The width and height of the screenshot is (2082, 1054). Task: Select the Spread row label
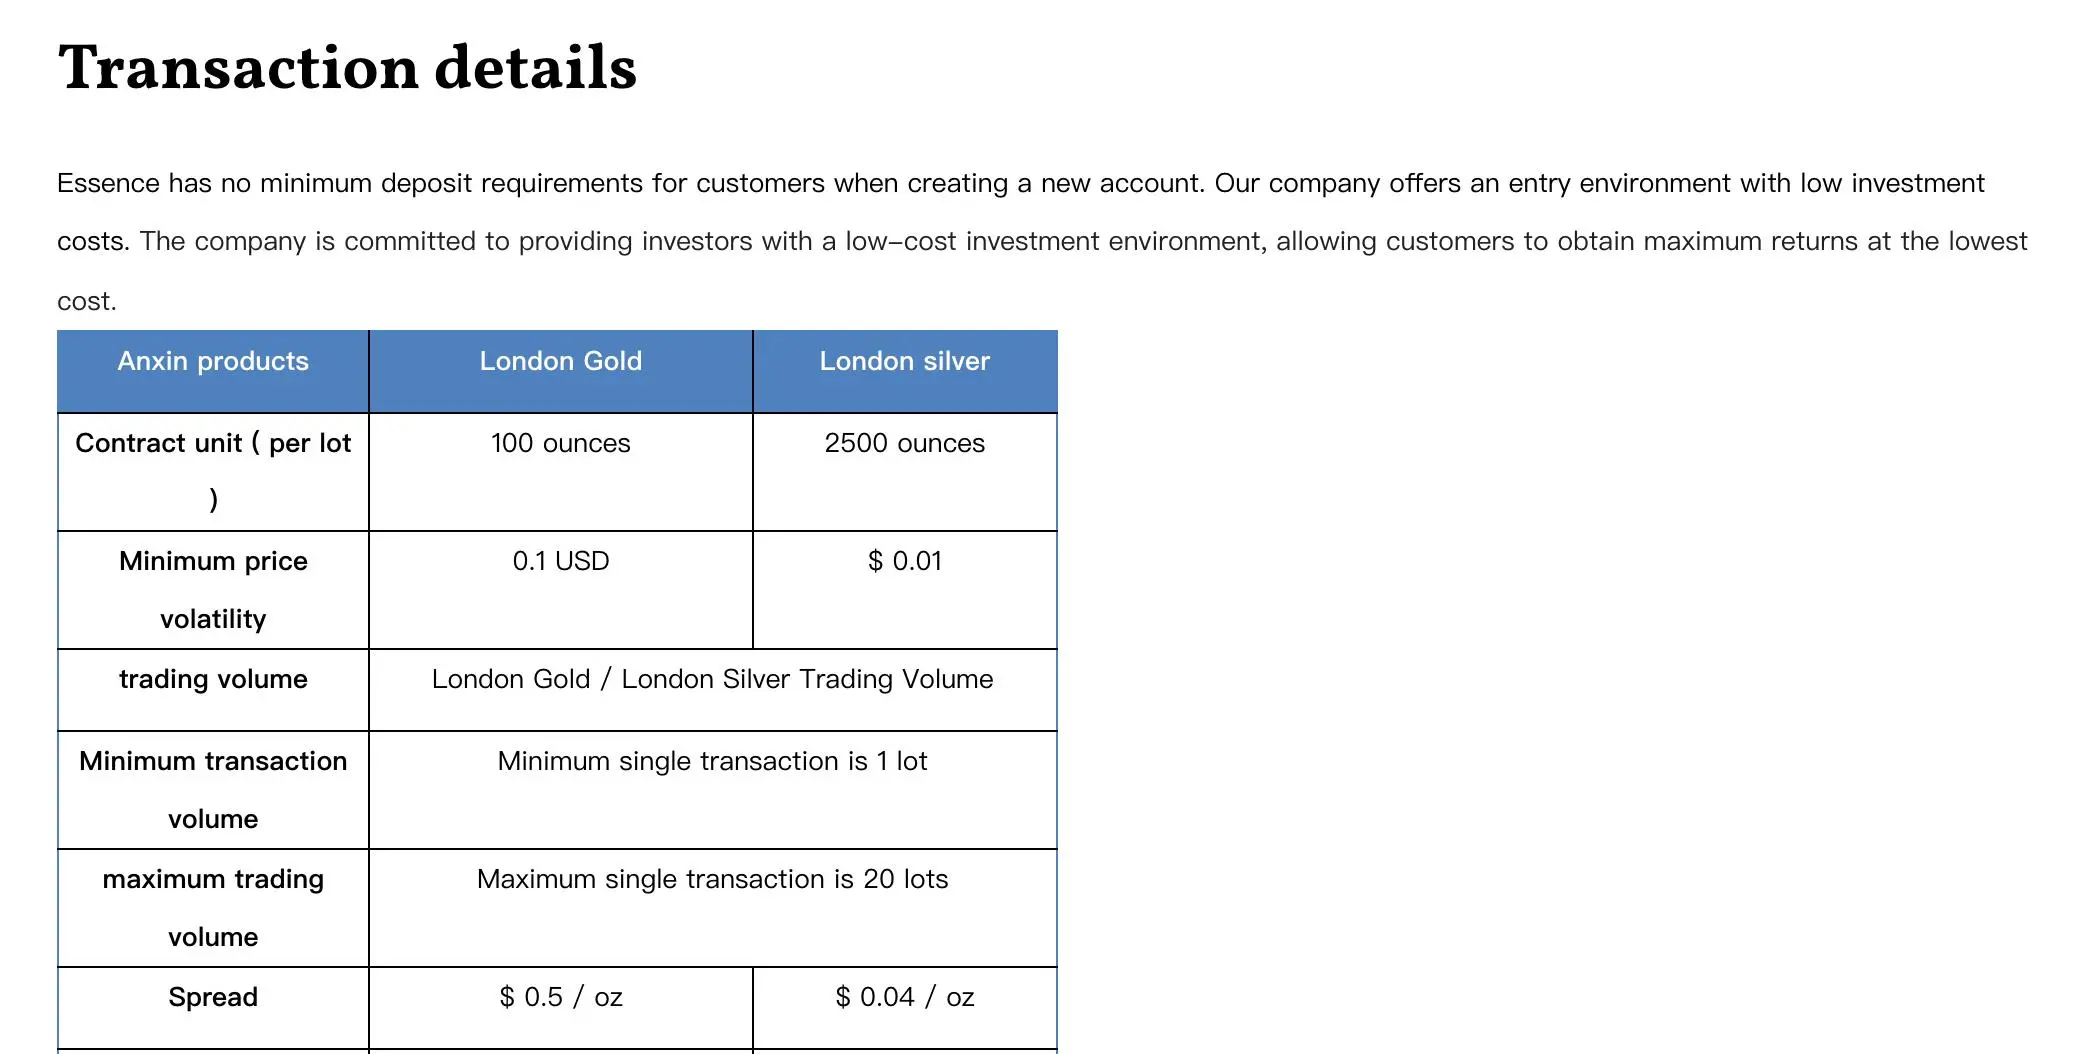click(x=213, y=997)
